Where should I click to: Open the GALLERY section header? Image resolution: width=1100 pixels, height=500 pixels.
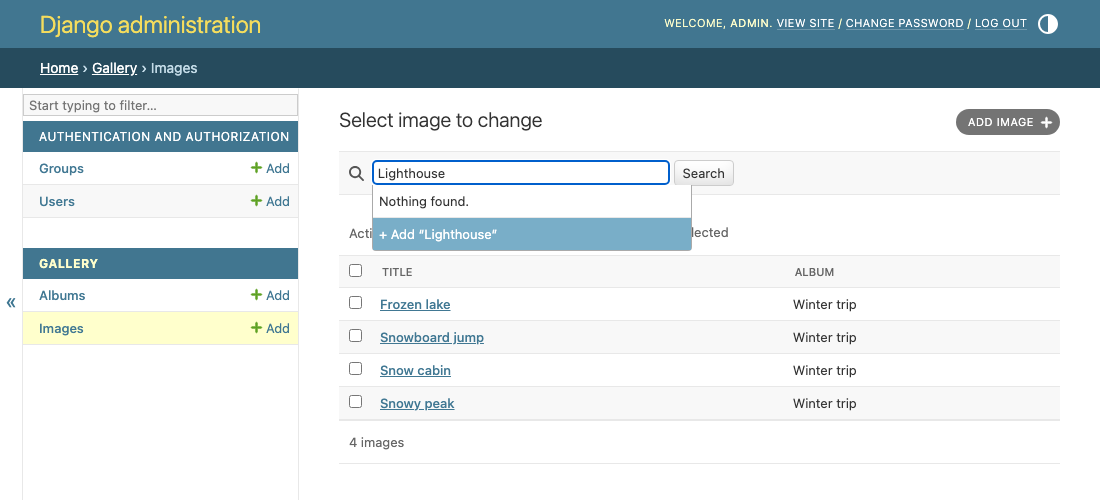[69, 264]
